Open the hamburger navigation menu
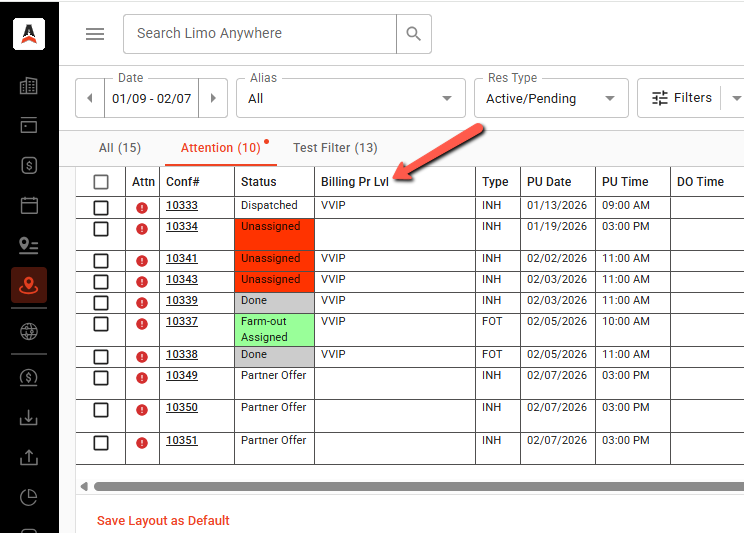 click(x=95, y=34)
